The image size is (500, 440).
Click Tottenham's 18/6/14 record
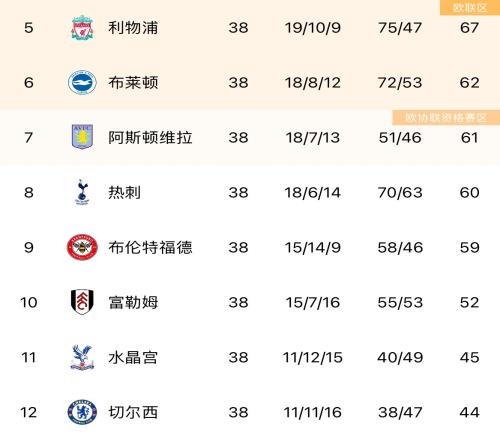click(312, 193)
